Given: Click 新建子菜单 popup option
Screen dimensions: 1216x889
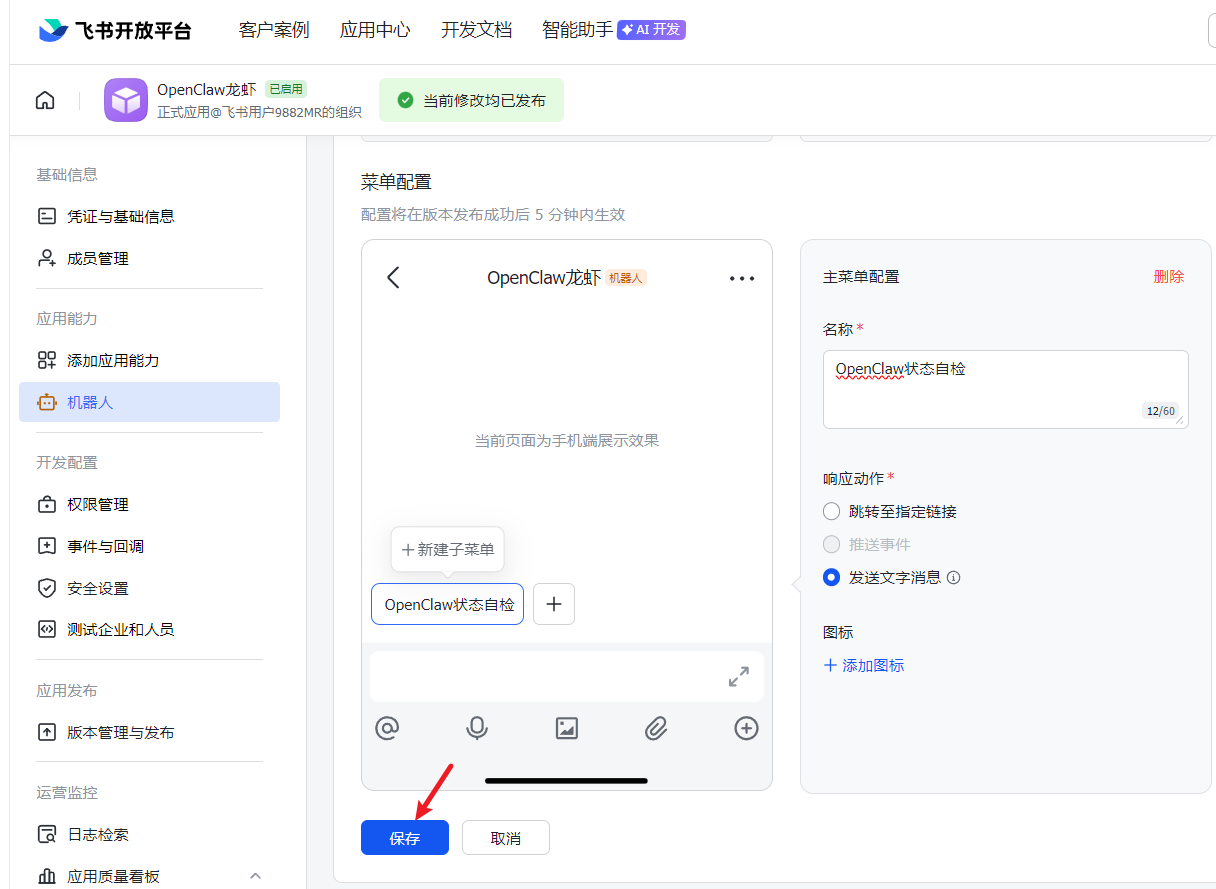Looking at the screenshot, I should tap(448, 549).
